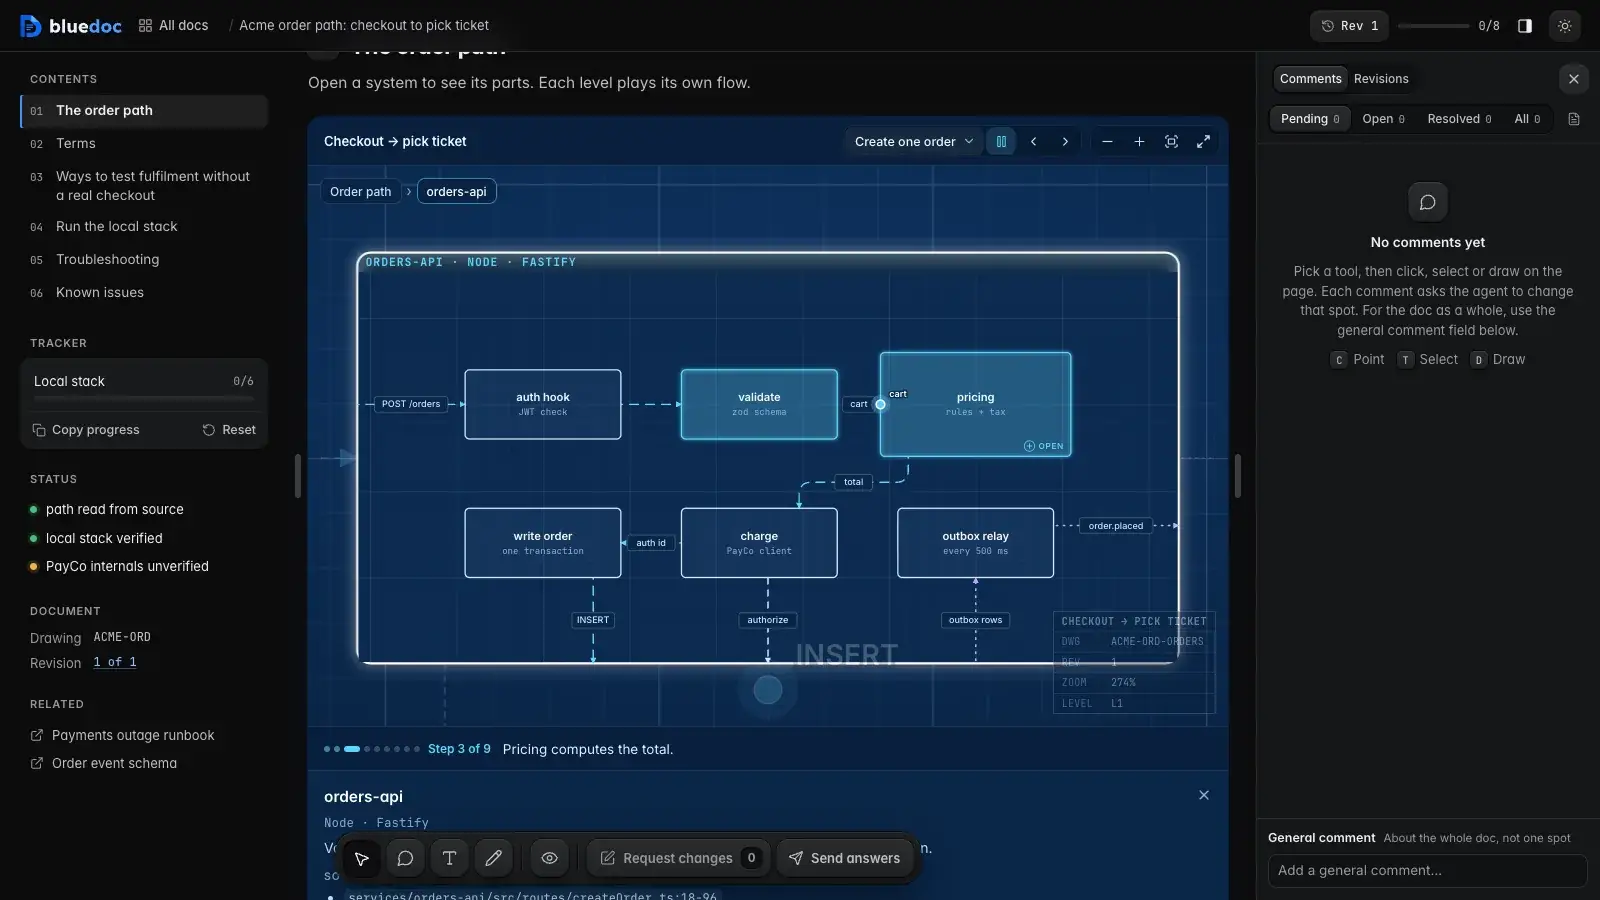Viewport: 1600px width, 900px height.
Task: Click the Order path breadcrumb
Action: (x=360, y=192)
